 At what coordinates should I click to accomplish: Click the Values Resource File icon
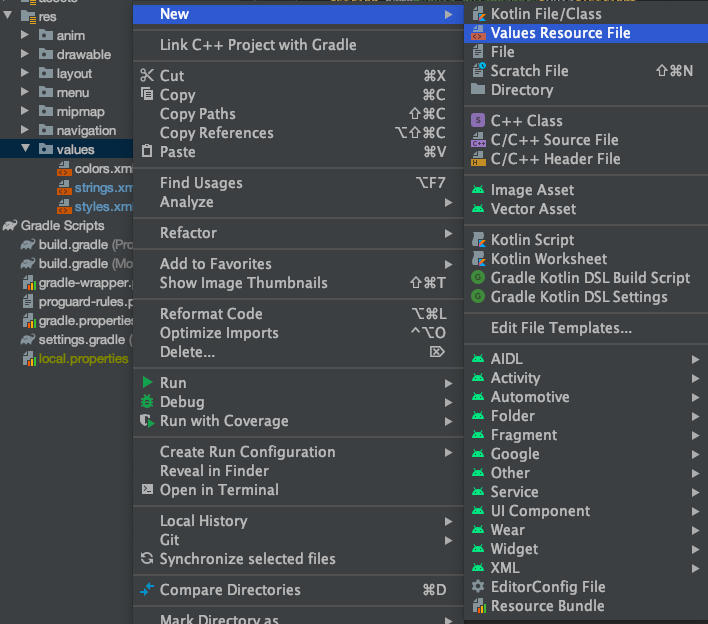pos(478,33)
